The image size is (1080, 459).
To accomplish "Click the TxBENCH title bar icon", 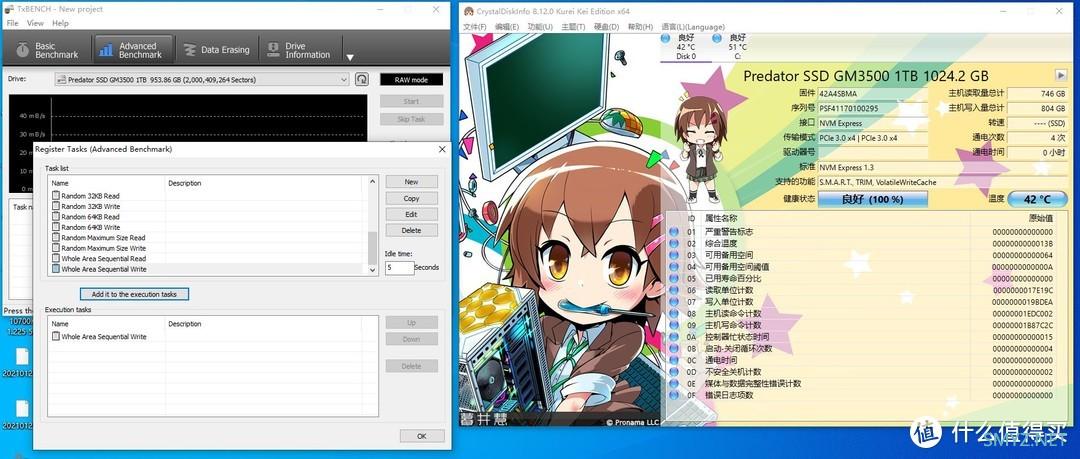I will (8, 10).
